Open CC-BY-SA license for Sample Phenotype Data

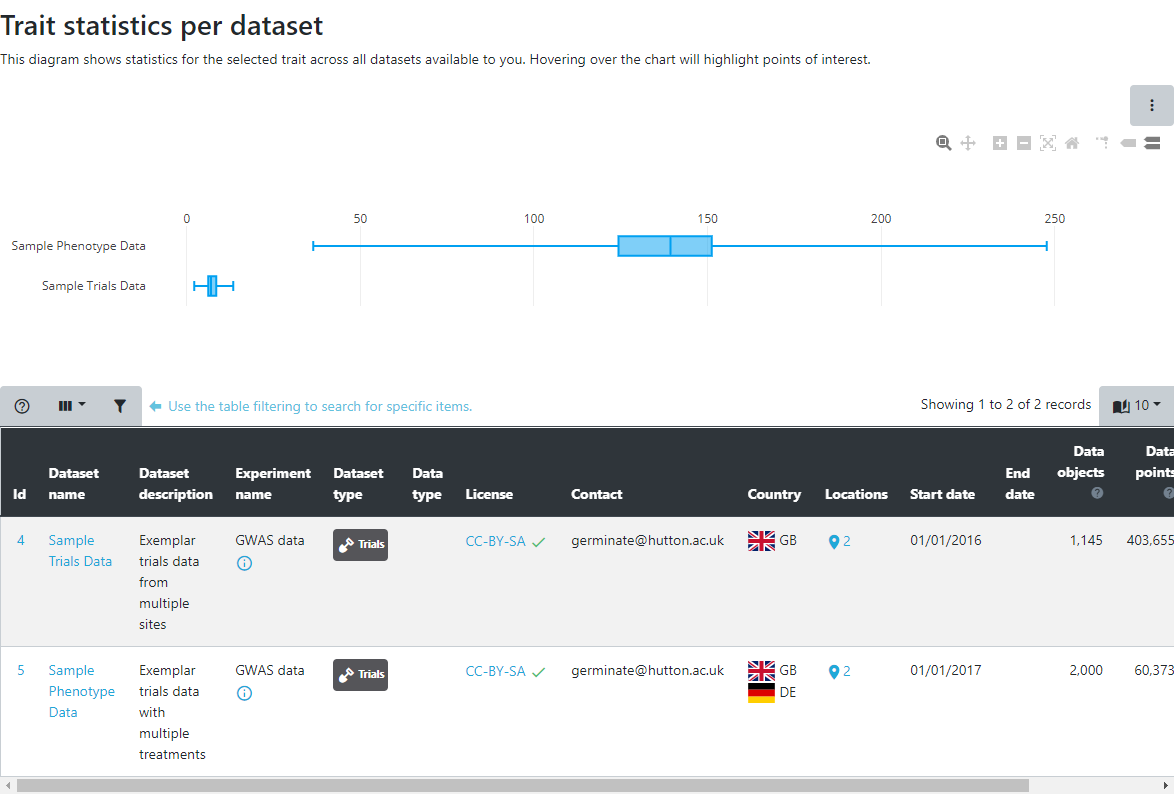tap(495, 672)
